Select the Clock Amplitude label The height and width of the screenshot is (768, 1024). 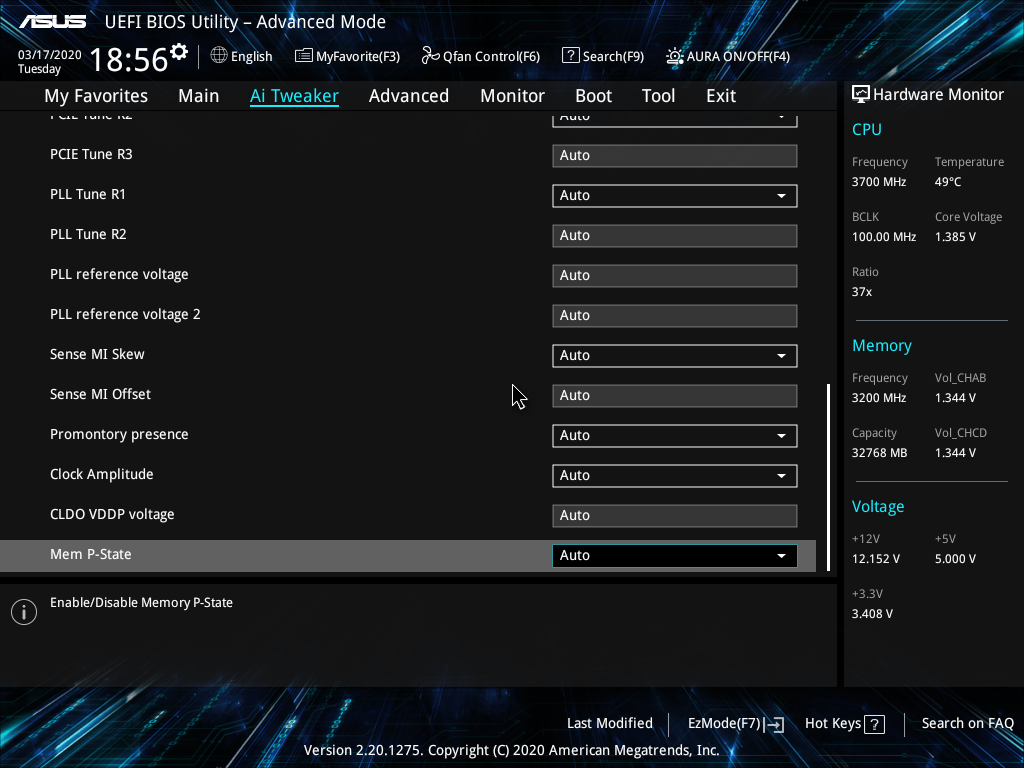pyautogui.click(x=102, y=475)
